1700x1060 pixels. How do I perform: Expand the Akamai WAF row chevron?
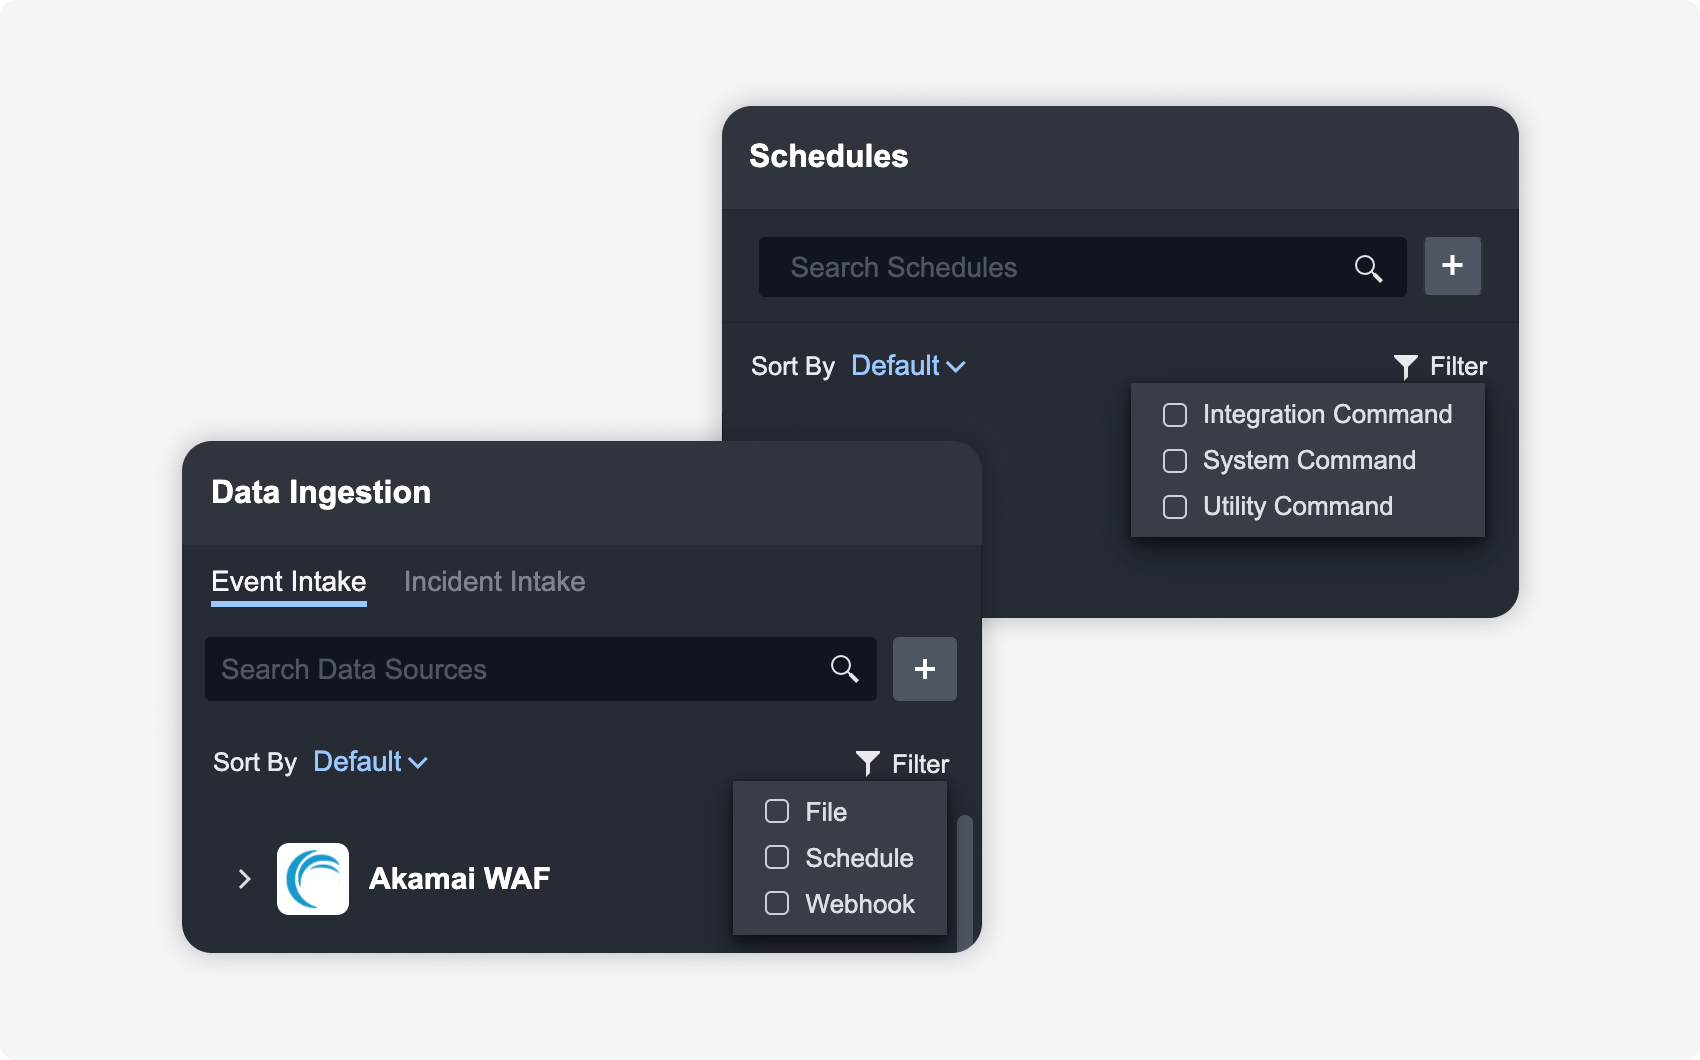(244, 879)
